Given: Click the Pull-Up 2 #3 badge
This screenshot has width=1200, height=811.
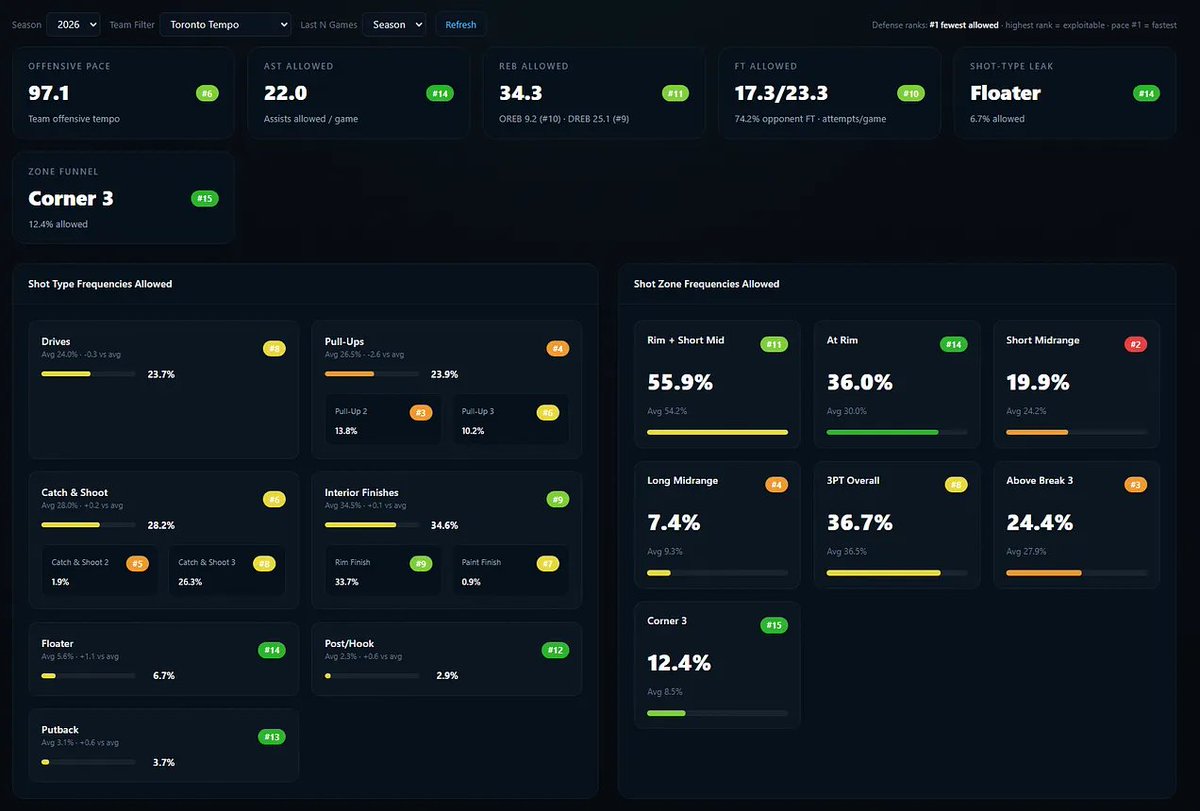Looking at the screenshot, I should 421,412.
